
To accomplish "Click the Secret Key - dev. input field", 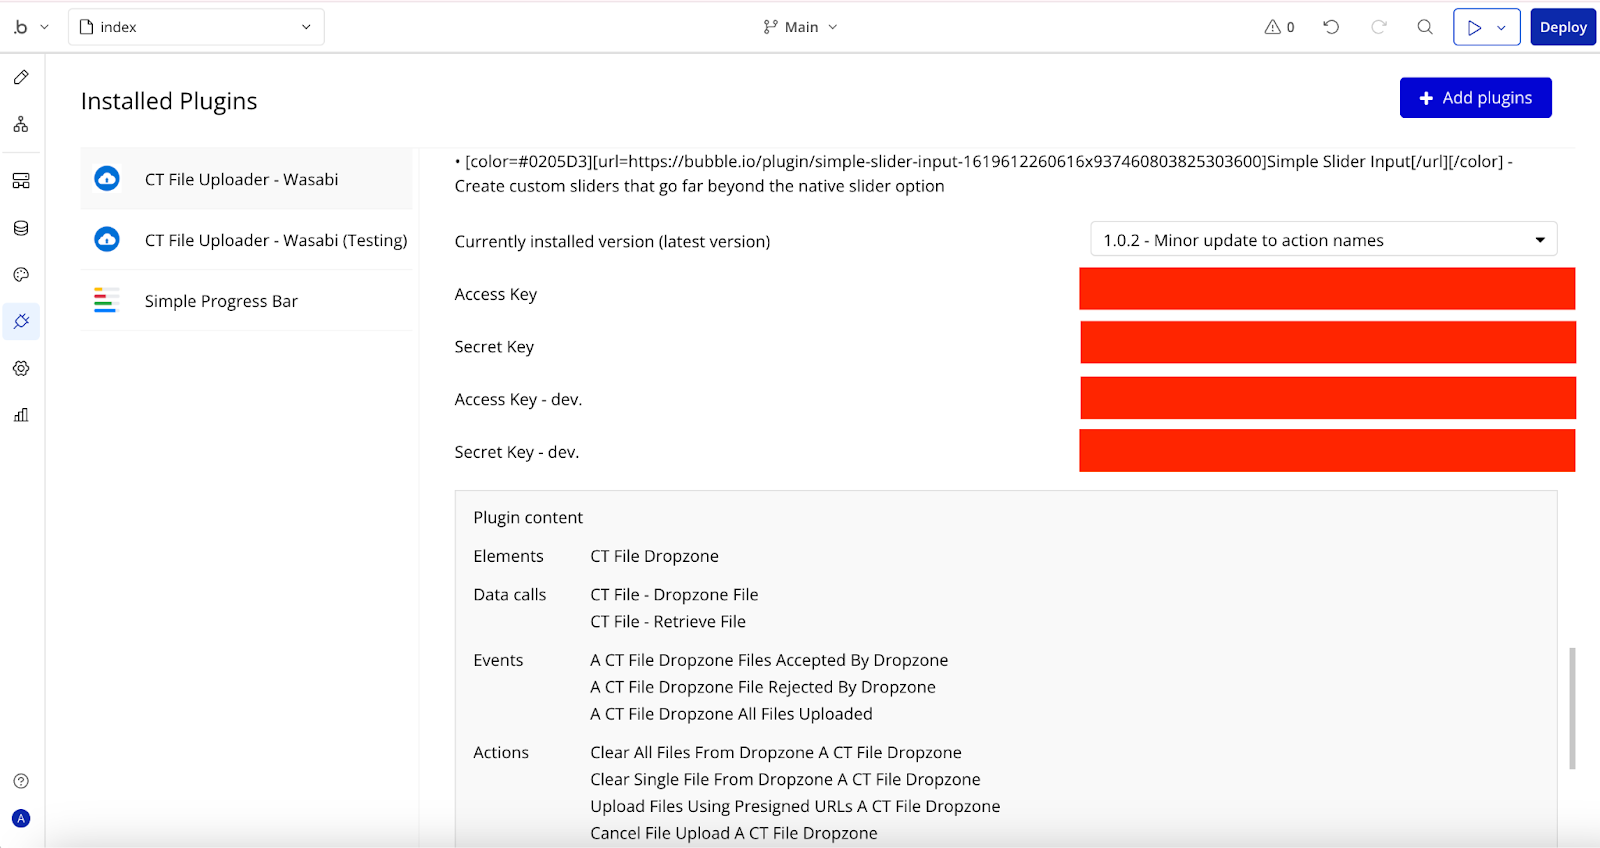I will (x=1327, y=450).
